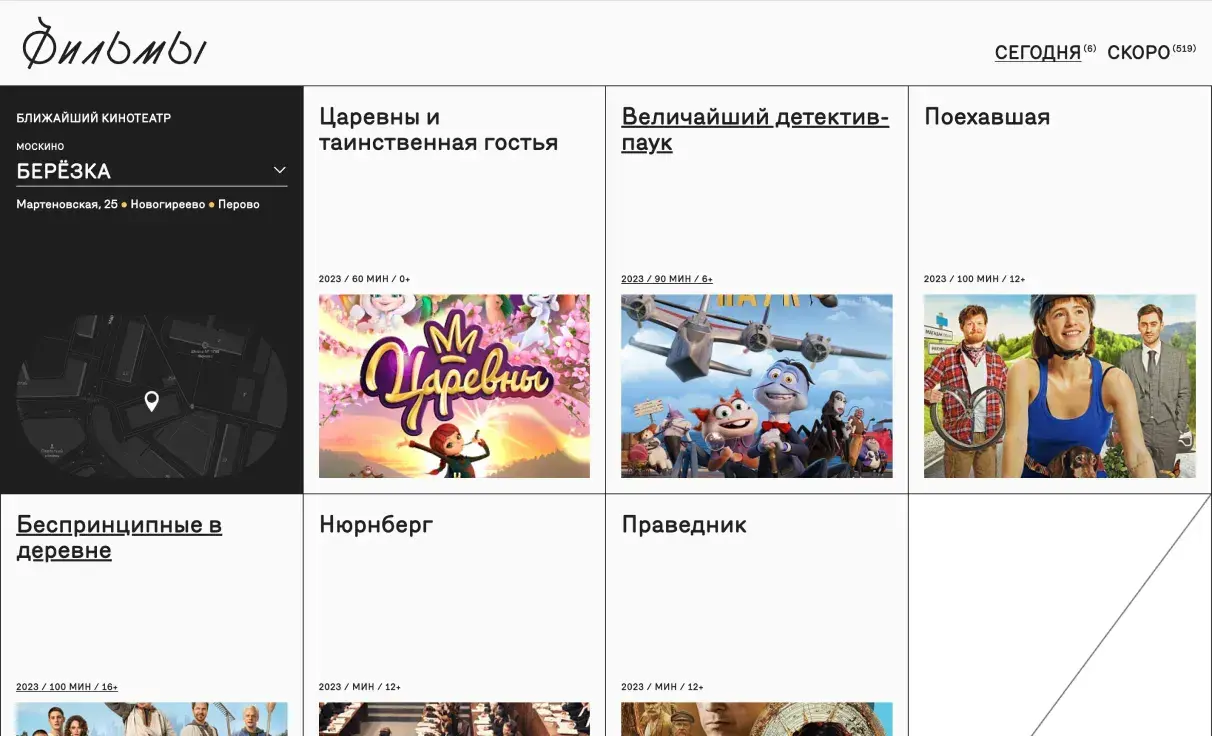Click the Перово metro label

pyautogui.click(x=239, y=204)
